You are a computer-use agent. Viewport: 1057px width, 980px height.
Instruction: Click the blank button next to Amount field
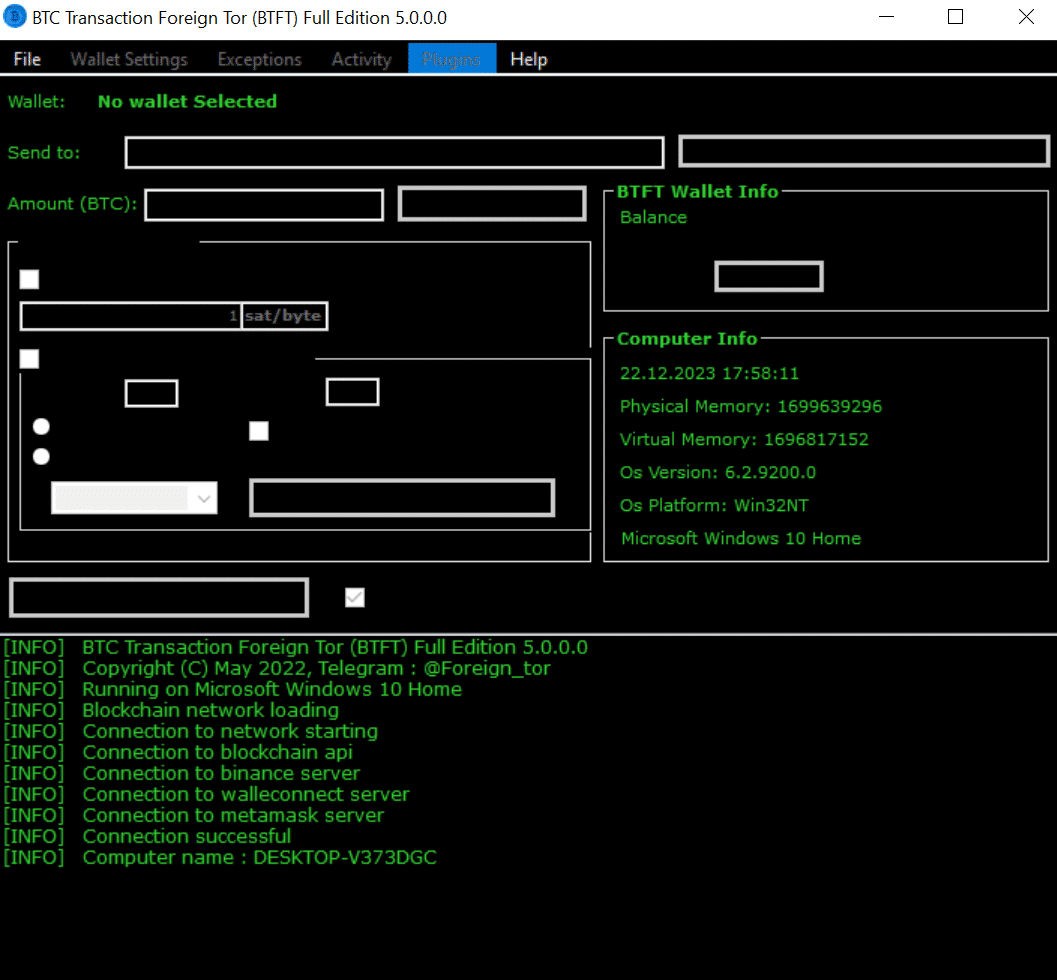tap(492, 204)
